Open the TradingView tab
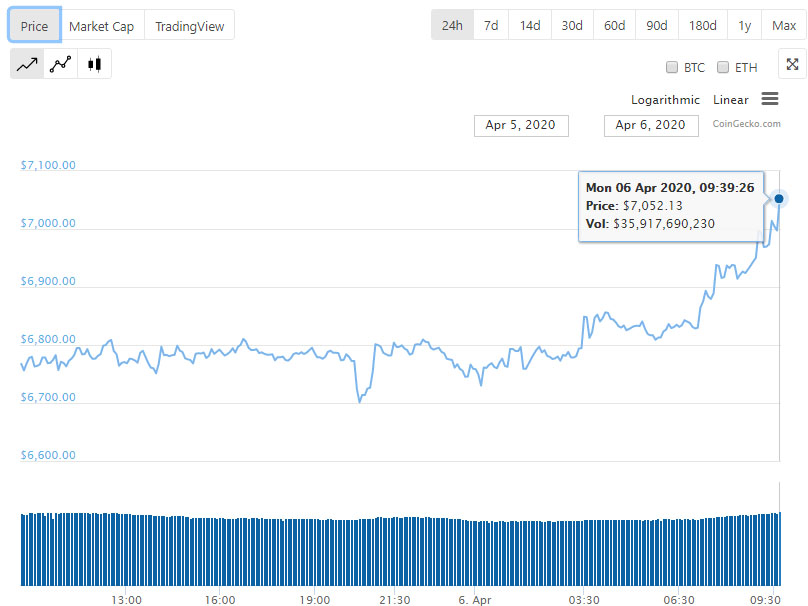Image resolution: width=808 pixels, height=606 pixels. point(189,26)
